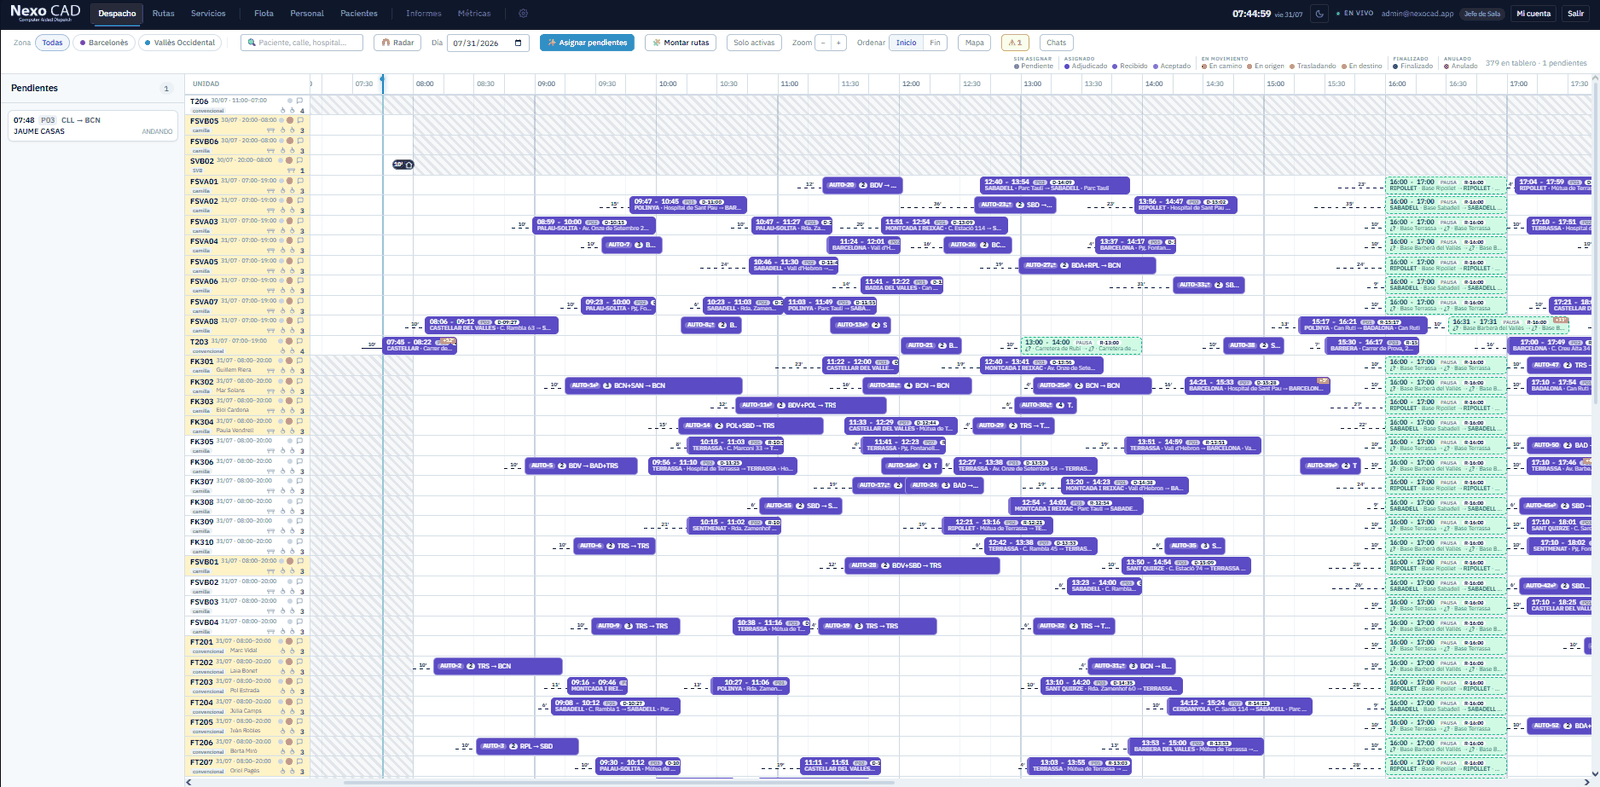
Task: Toggle the Mapa view
Action: pos(974,43)
